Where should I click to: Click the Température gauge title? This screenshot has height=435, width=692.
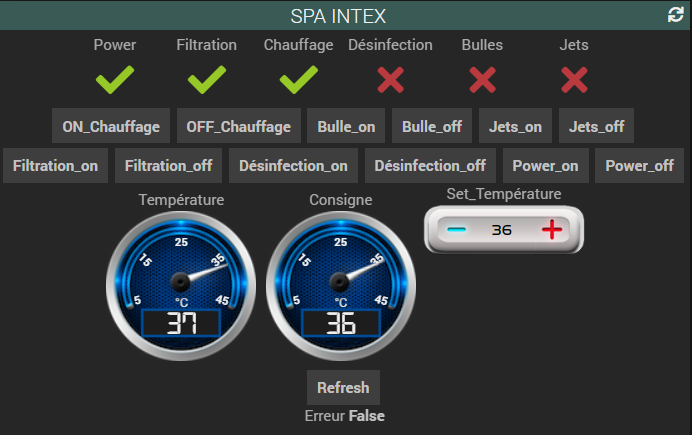(x=181, y=200)
